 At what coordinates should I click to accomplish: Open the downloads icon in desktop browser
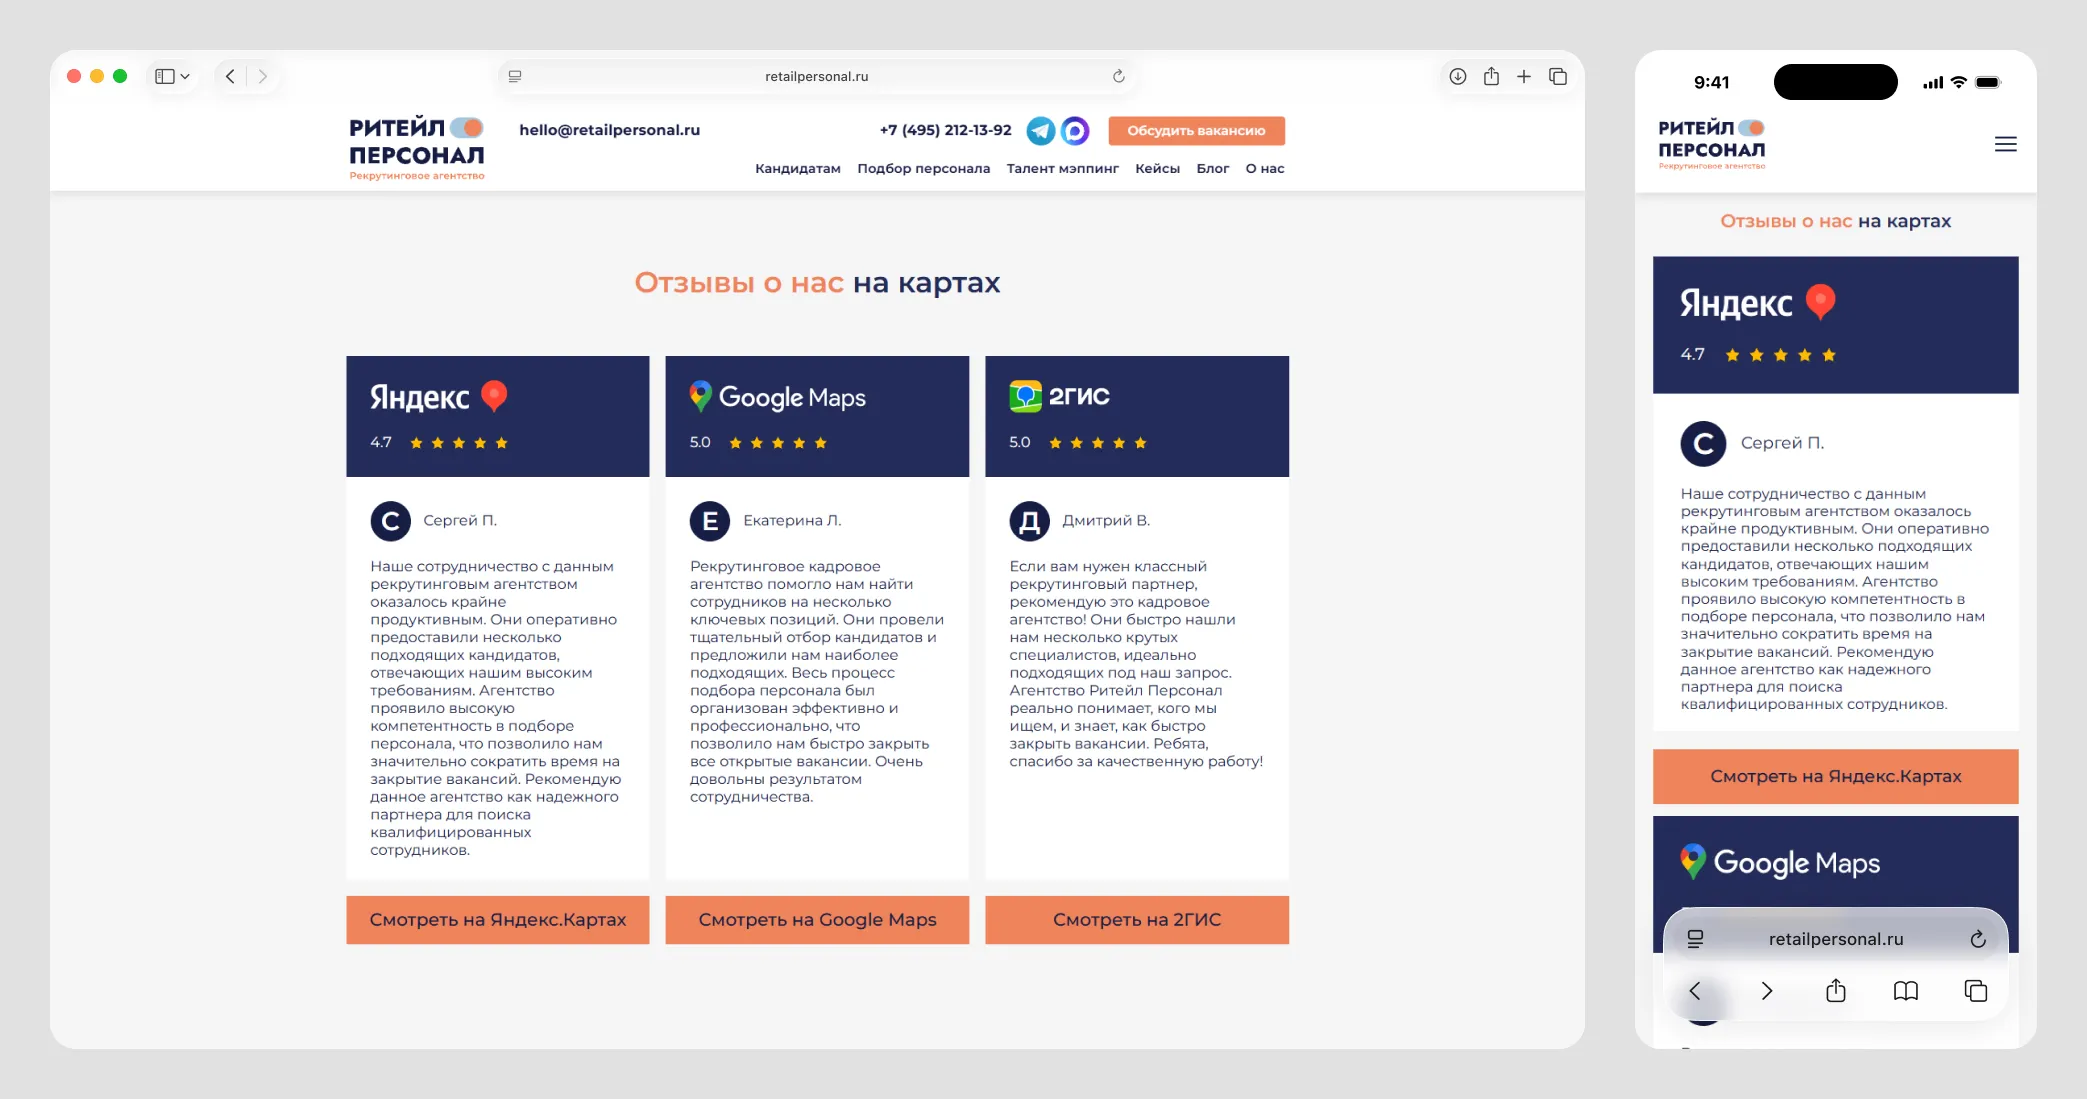[1458, 76]
